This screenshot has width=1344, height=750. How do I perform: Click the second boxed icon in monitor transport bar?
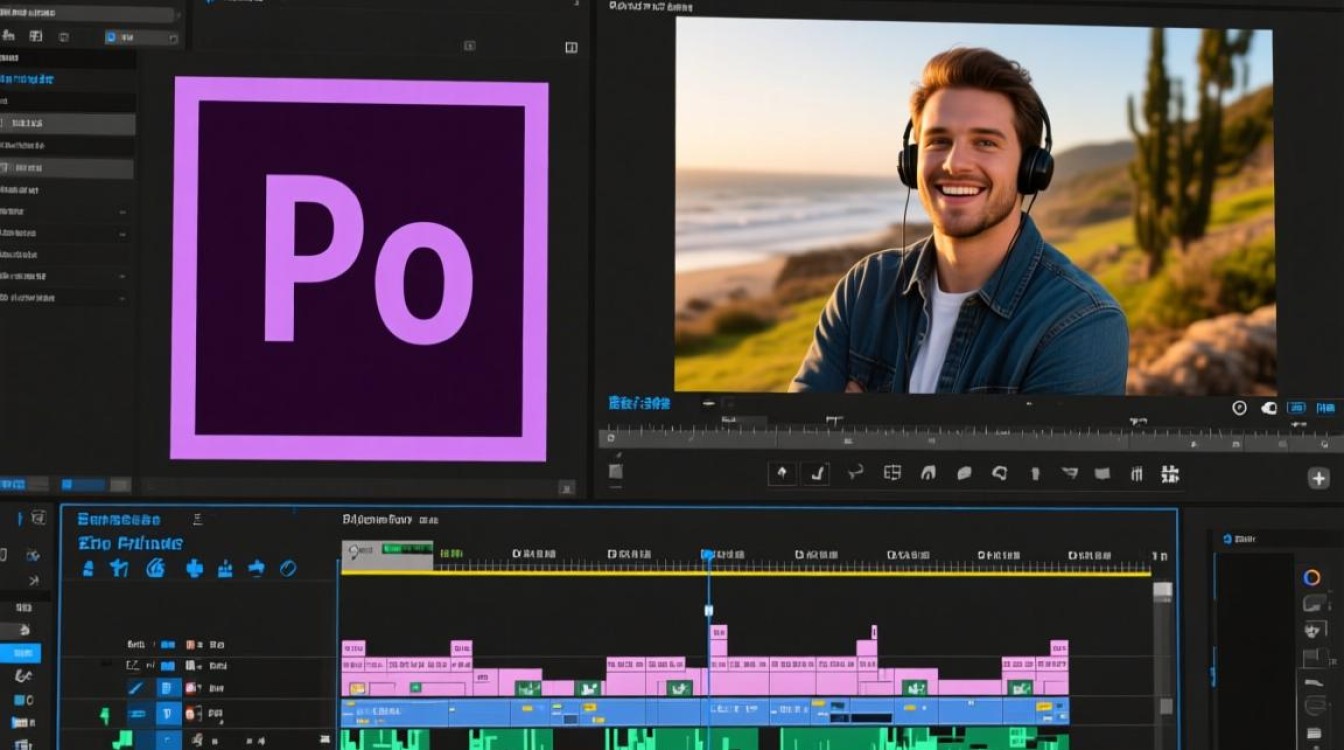(x=817, y=473)
